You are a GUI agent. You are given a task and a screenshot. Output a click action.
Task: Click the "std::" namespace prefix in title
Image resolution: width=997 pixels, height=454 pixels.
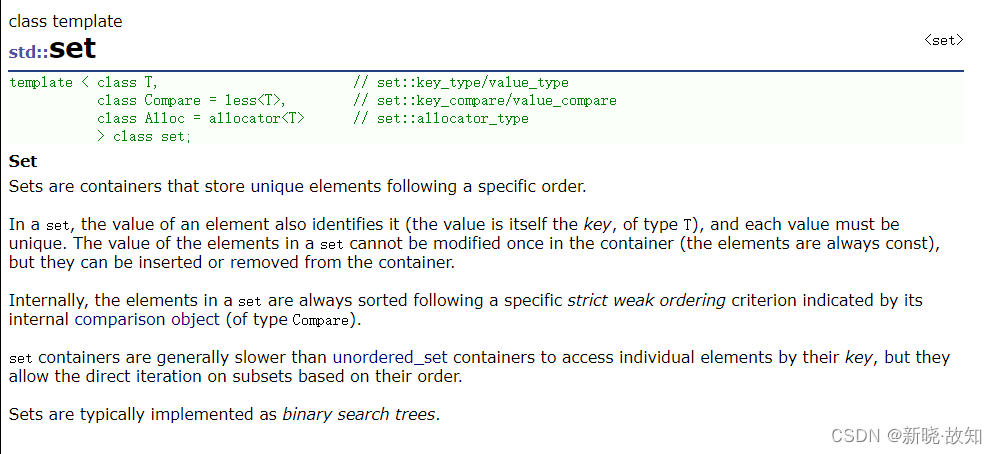click(29, 52)
